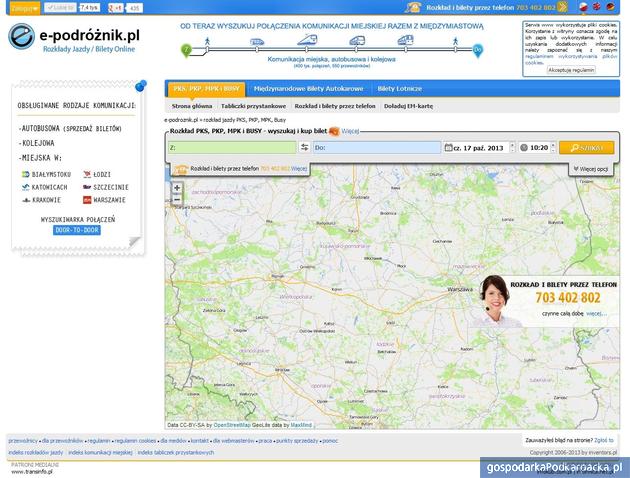Click the Z: origin input field
The width and height of the screenshot is (630, 478).
232,148
